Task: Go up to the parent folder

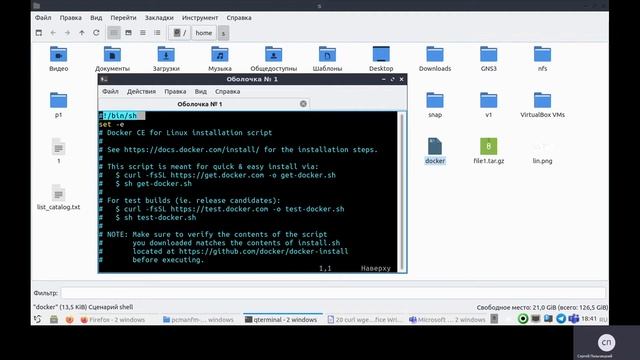Action: coord(82,33)
